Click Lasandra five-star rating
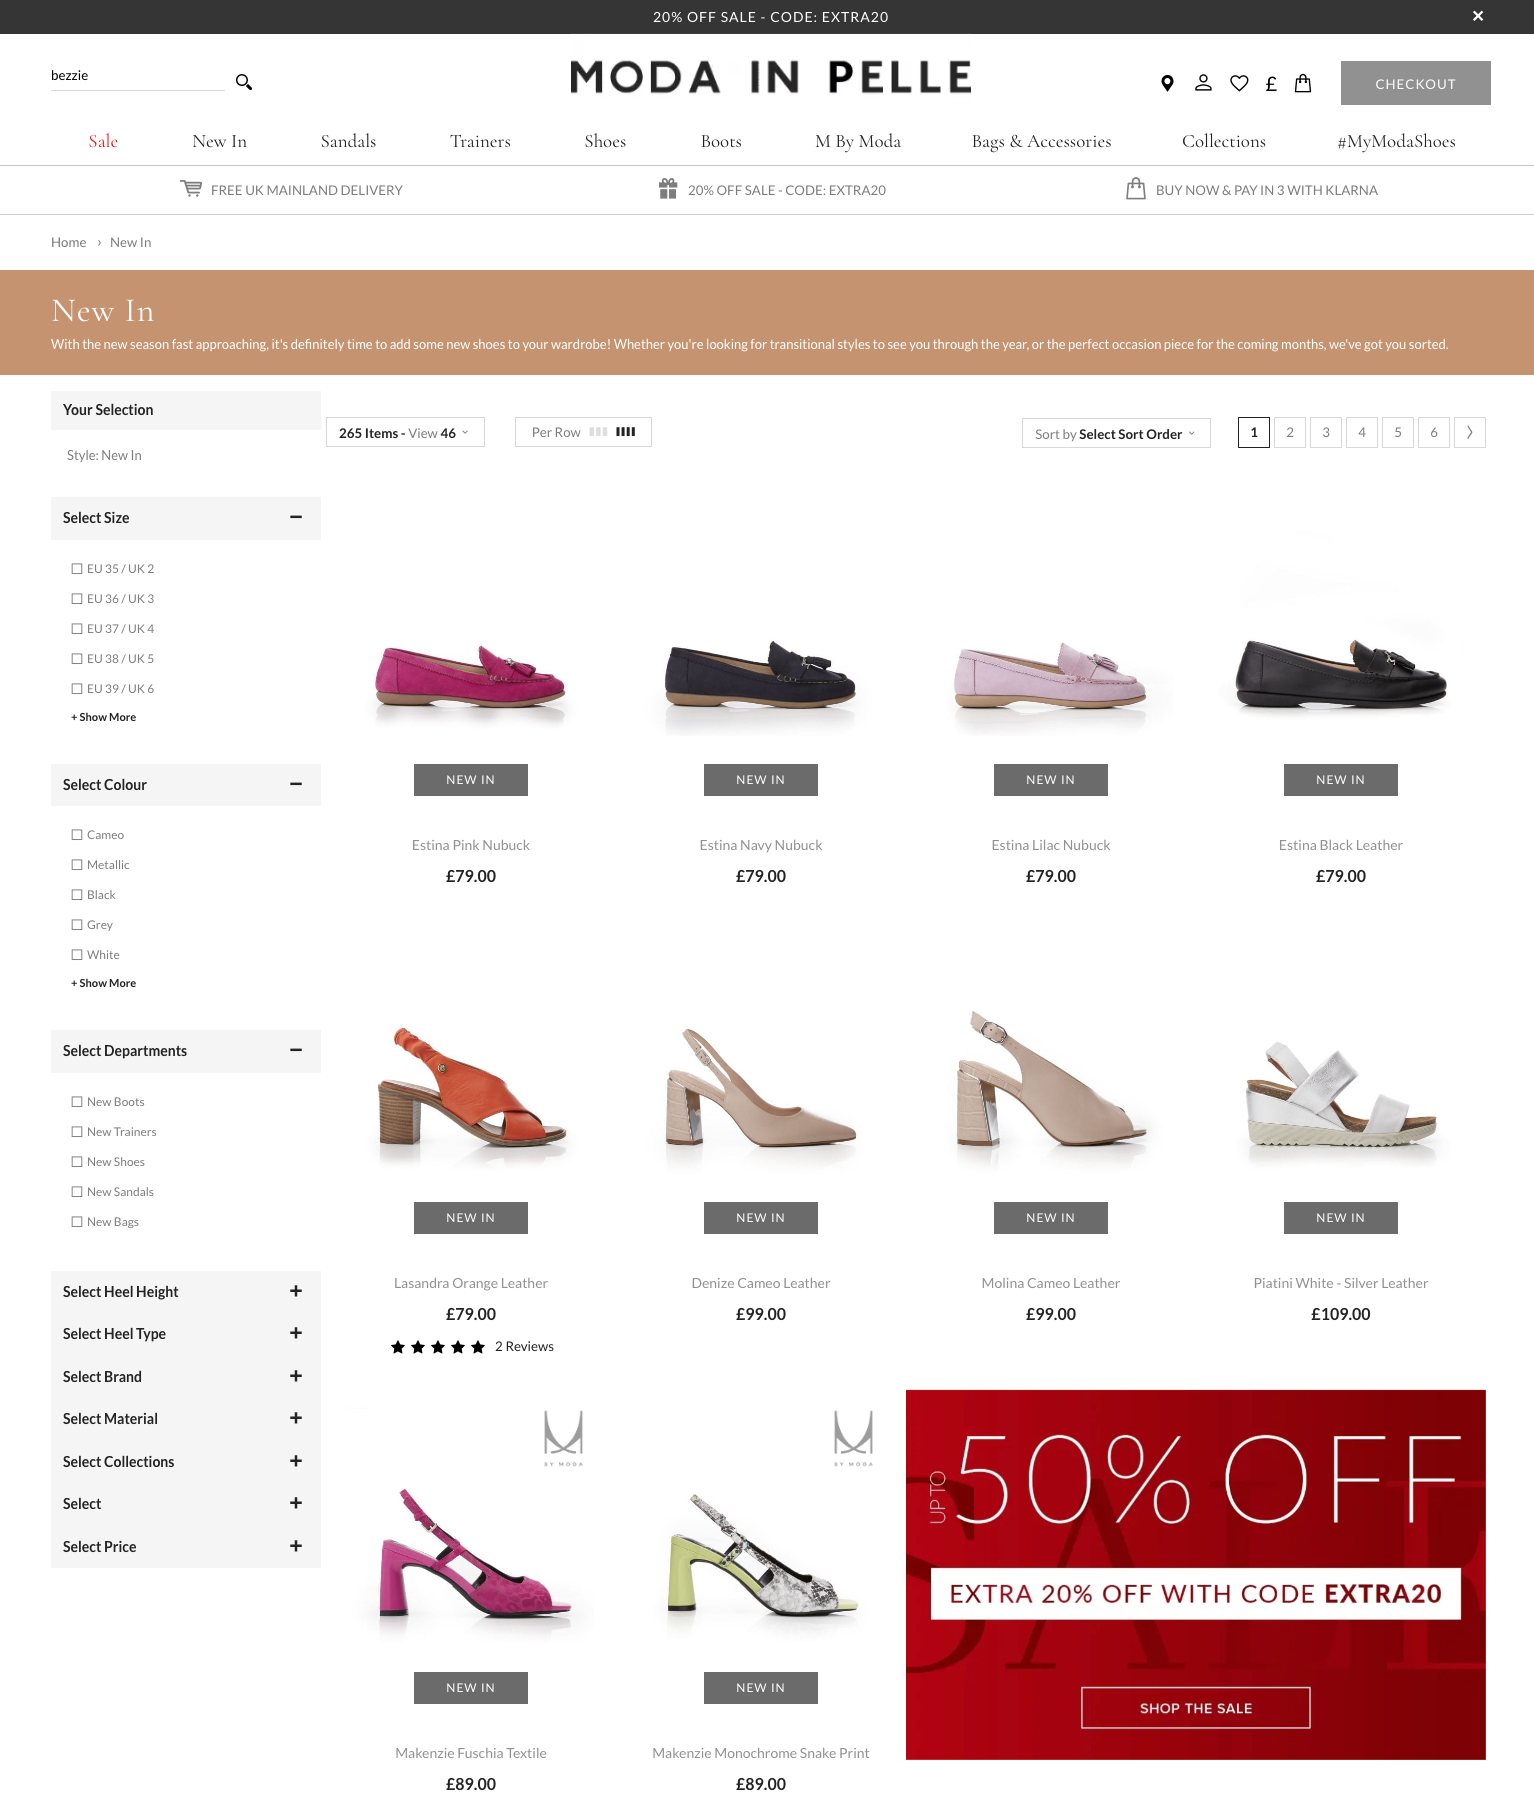 click(x=438, y=1347)
